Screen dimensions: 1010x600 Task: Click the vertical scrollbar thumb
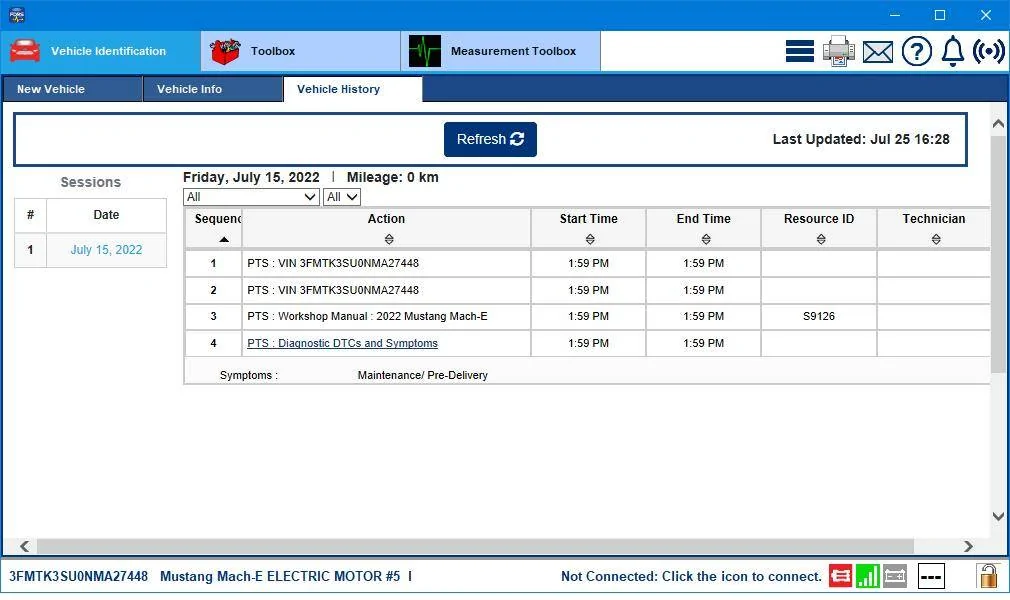998,254
